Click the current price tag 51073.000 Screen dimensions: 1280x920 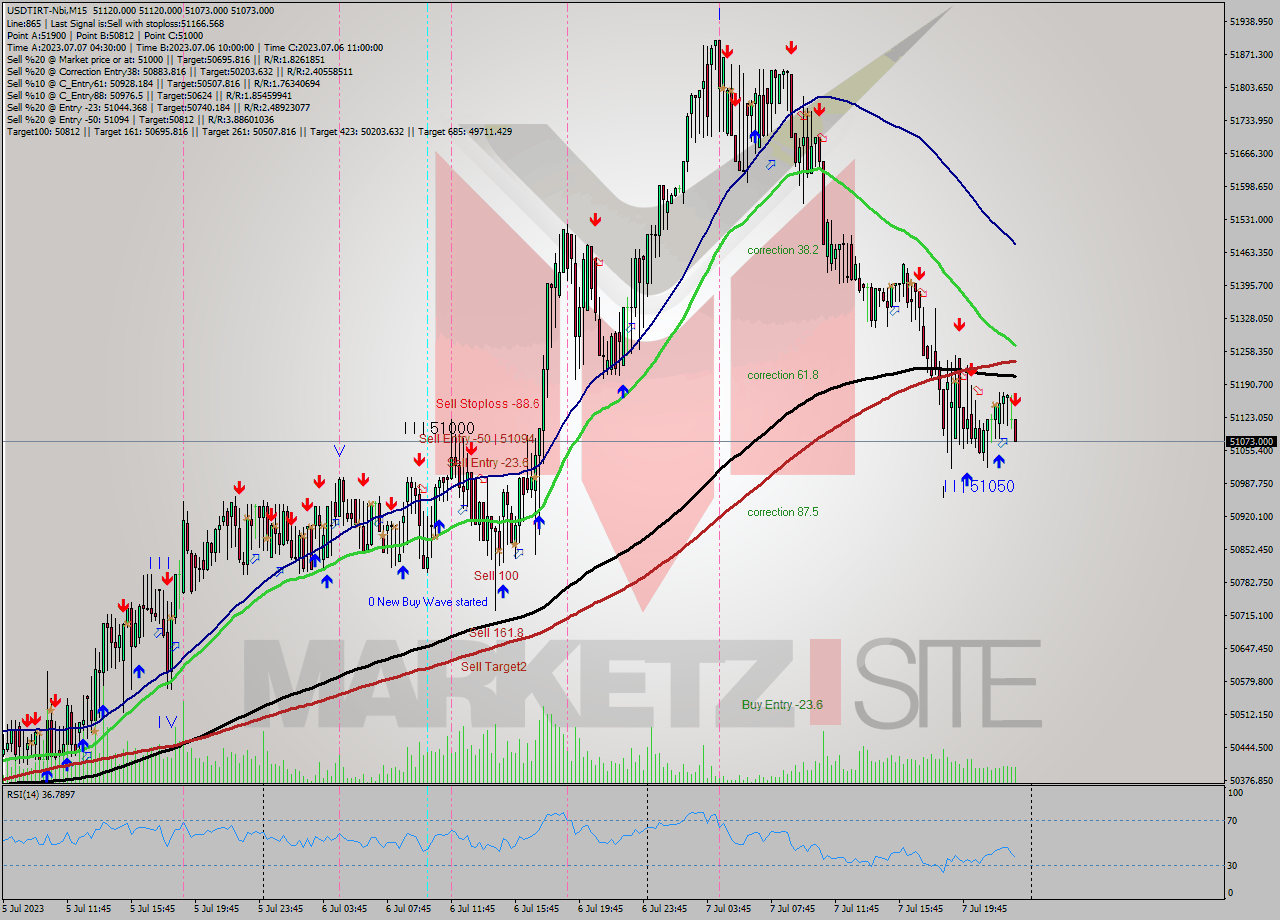point(1251,441)
